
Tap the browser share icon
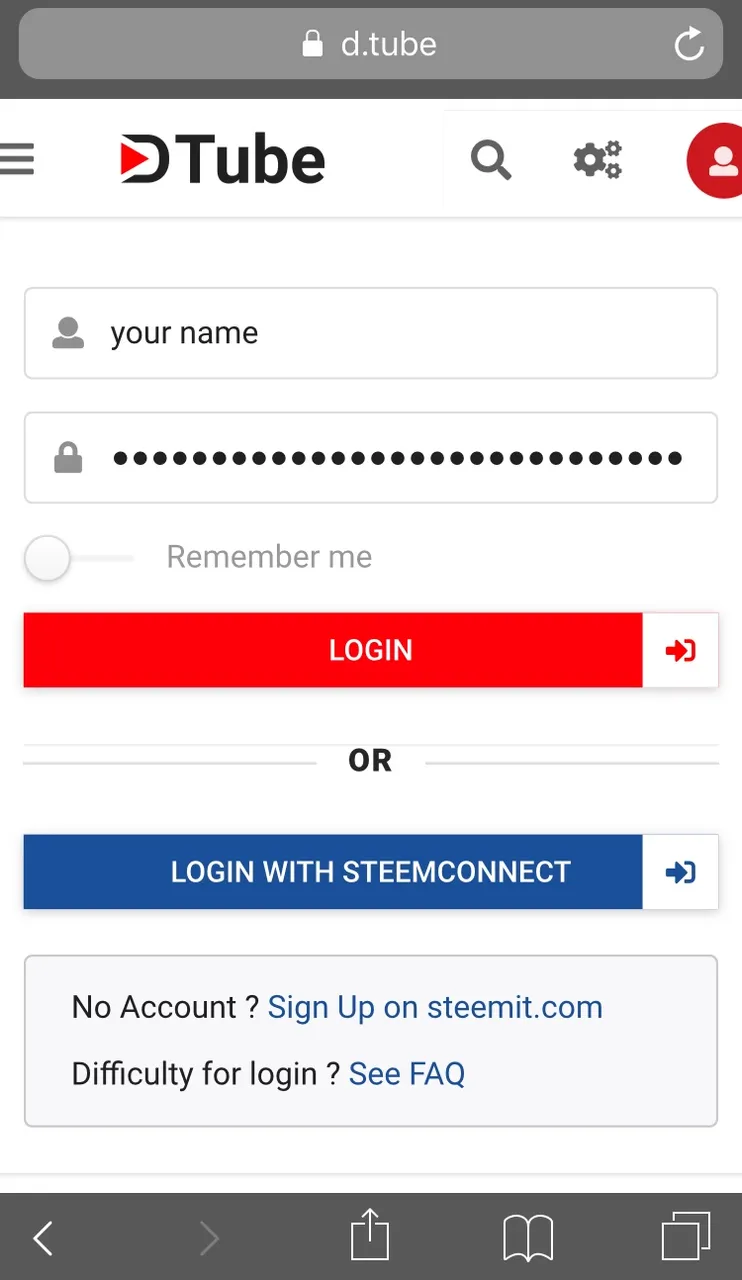click(x=369, y=1236)
